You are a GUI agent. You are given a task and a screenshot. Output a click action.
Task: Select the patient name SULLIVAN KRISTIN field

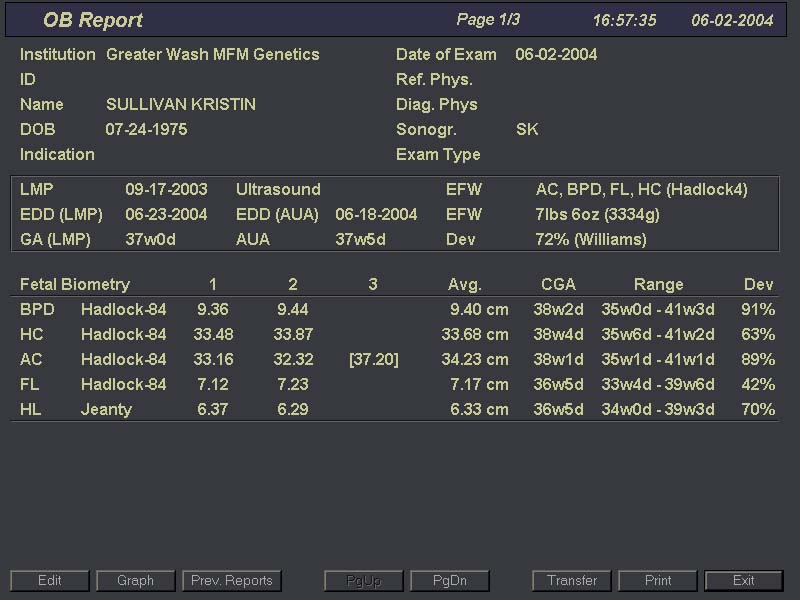click(180, 105)
